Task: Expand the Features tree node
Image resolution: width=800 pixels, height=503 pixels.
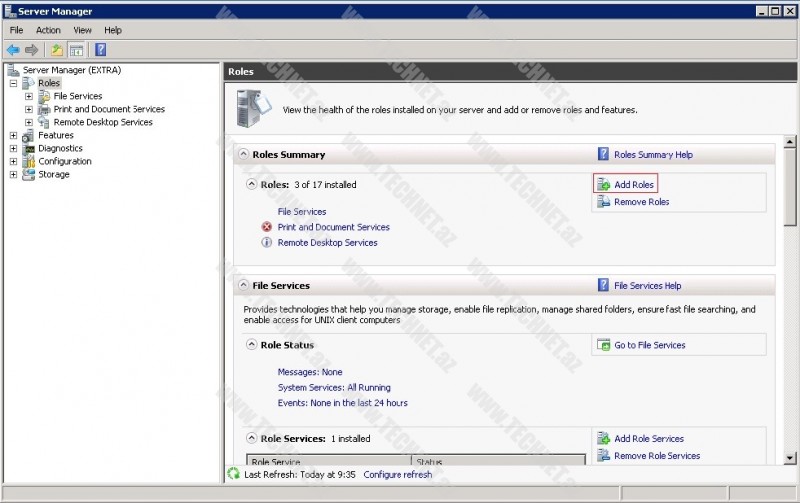Action: tap(13, 135)
